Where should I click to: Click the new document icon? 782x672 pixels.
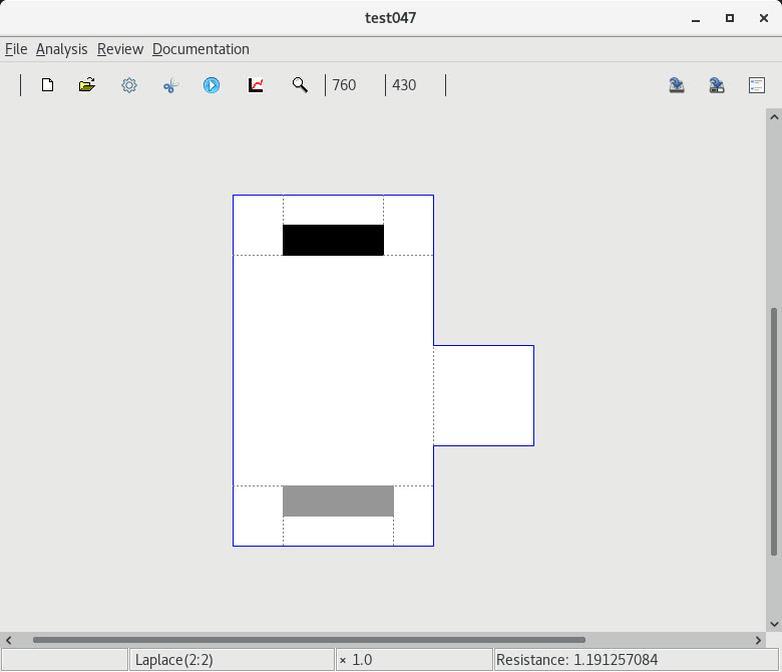click(47, 85)
